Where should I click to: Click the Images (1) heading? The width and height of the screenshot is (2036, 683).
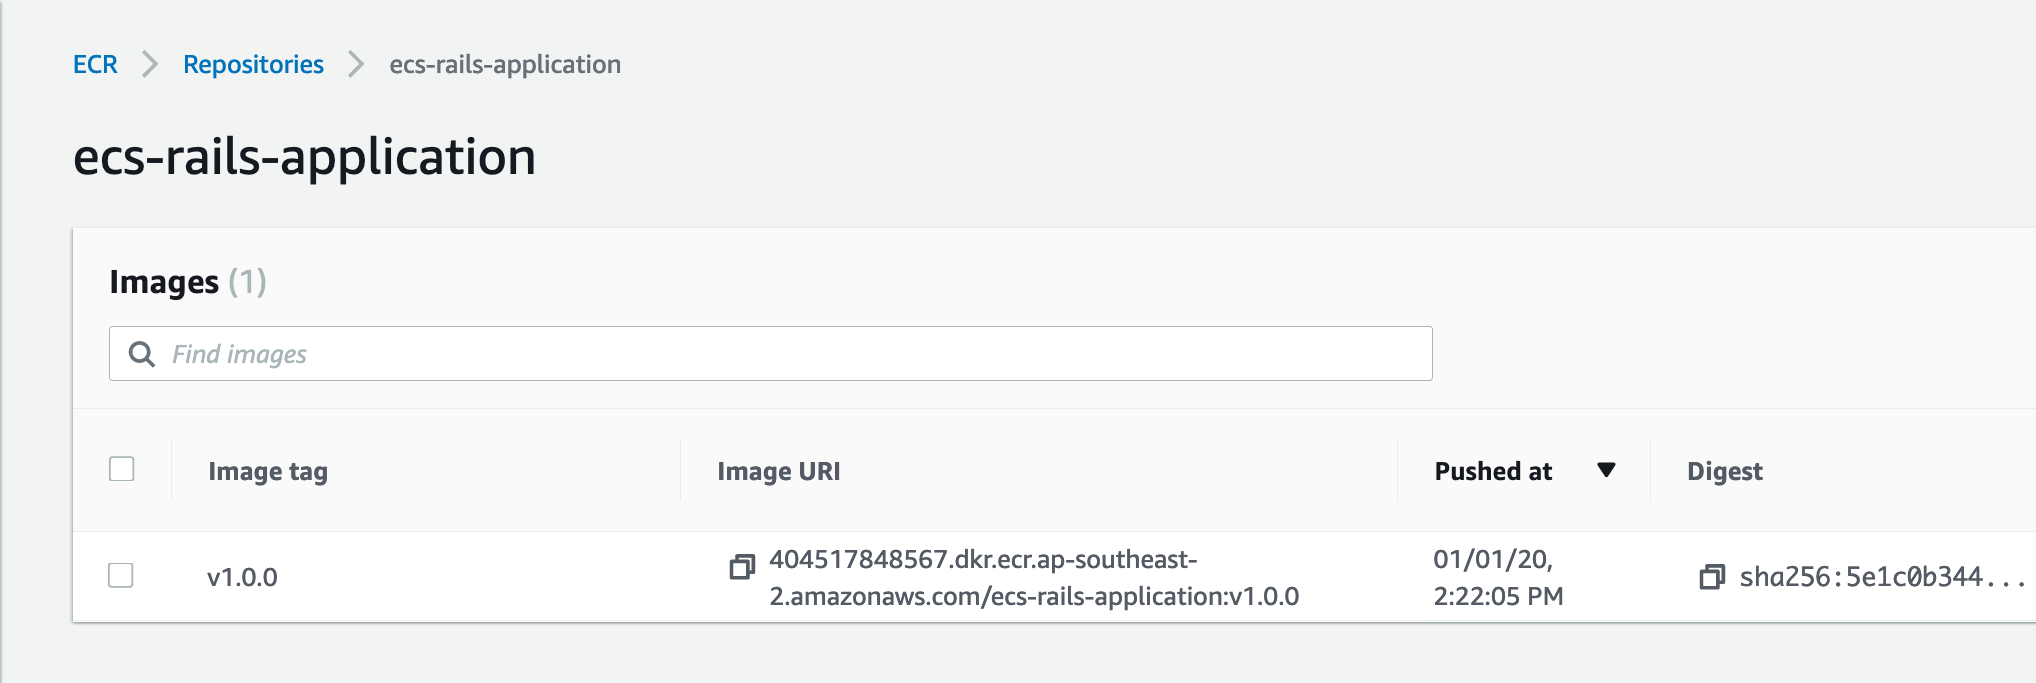[188, 281]
